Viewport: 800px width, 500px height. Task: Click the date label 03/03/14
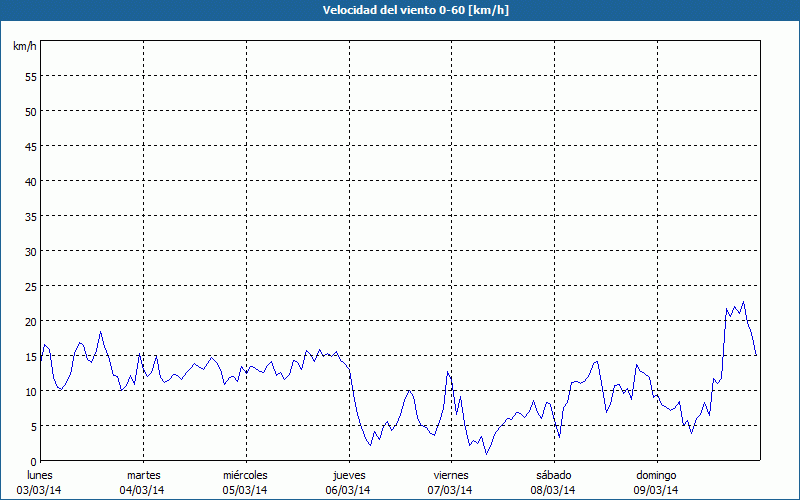40,490
